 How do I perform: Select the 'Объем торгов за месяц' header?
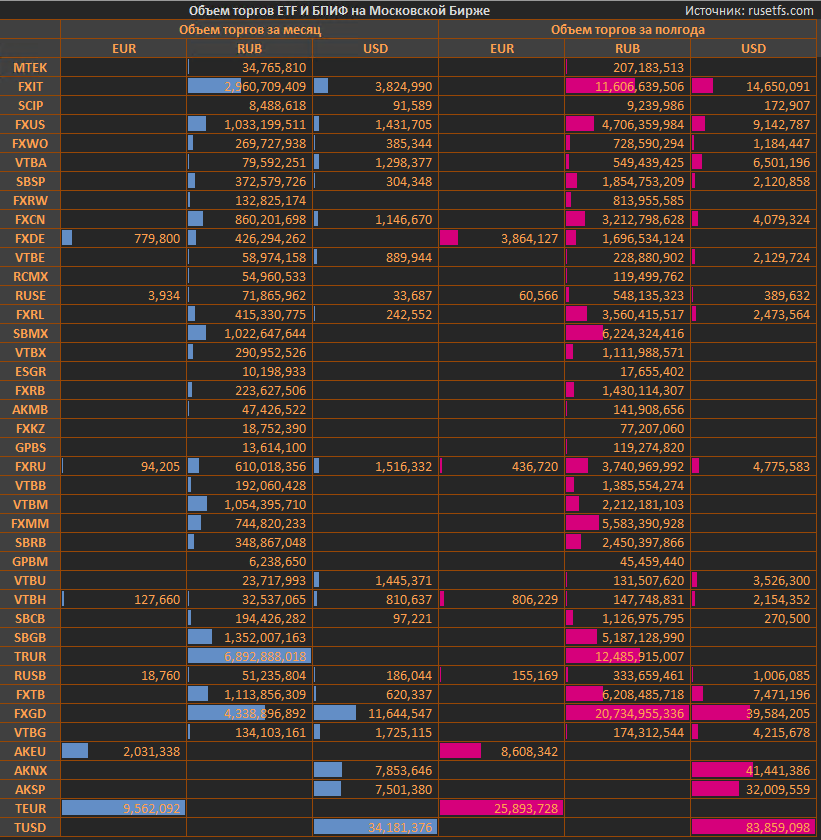click(250, 29)
